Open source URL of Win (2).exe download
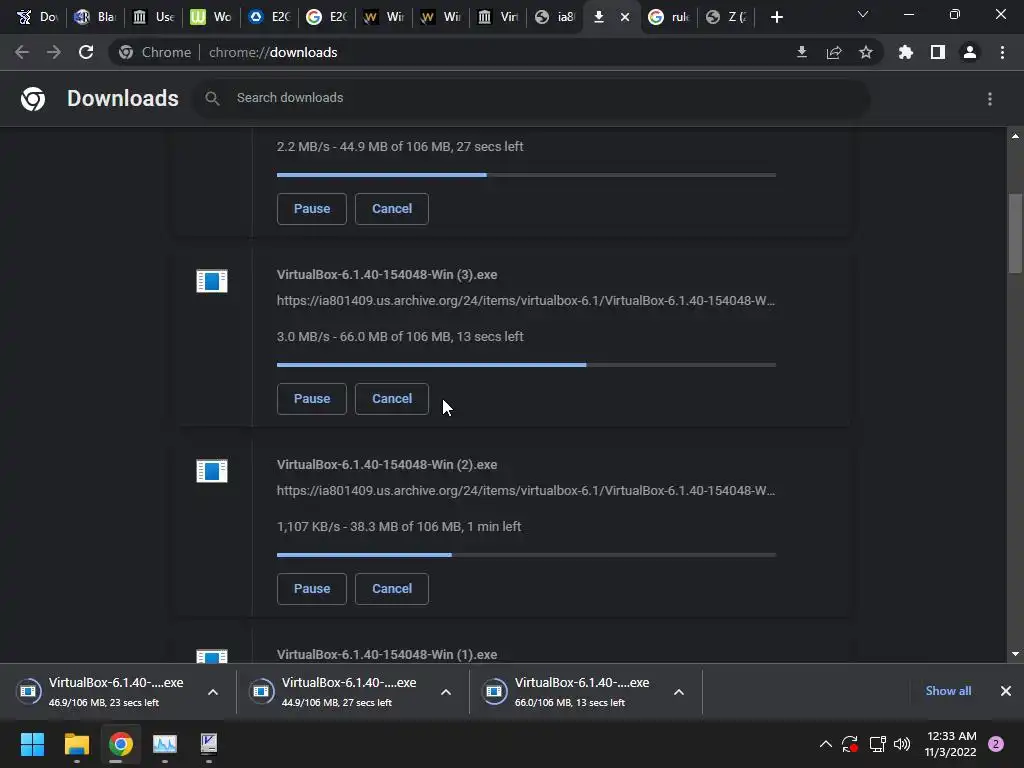This screenshot has width=1024, height=768. 526,491
